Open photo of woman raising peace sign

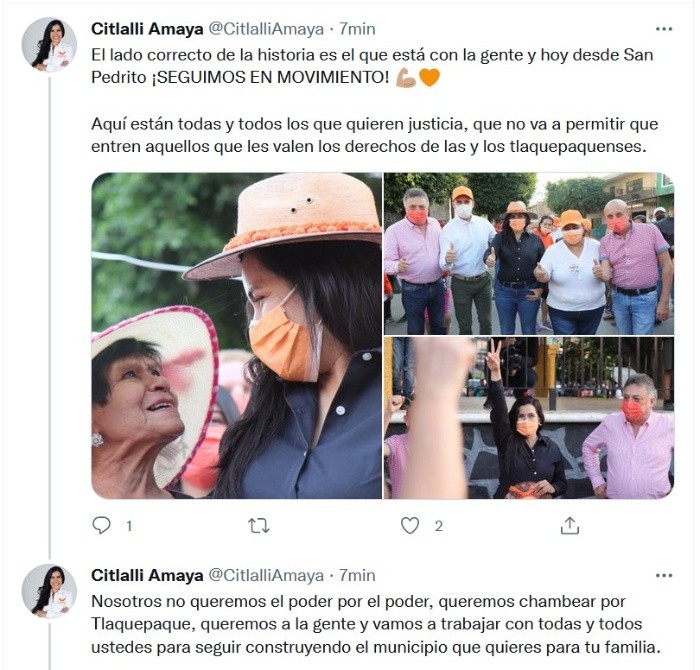(529, 418)
